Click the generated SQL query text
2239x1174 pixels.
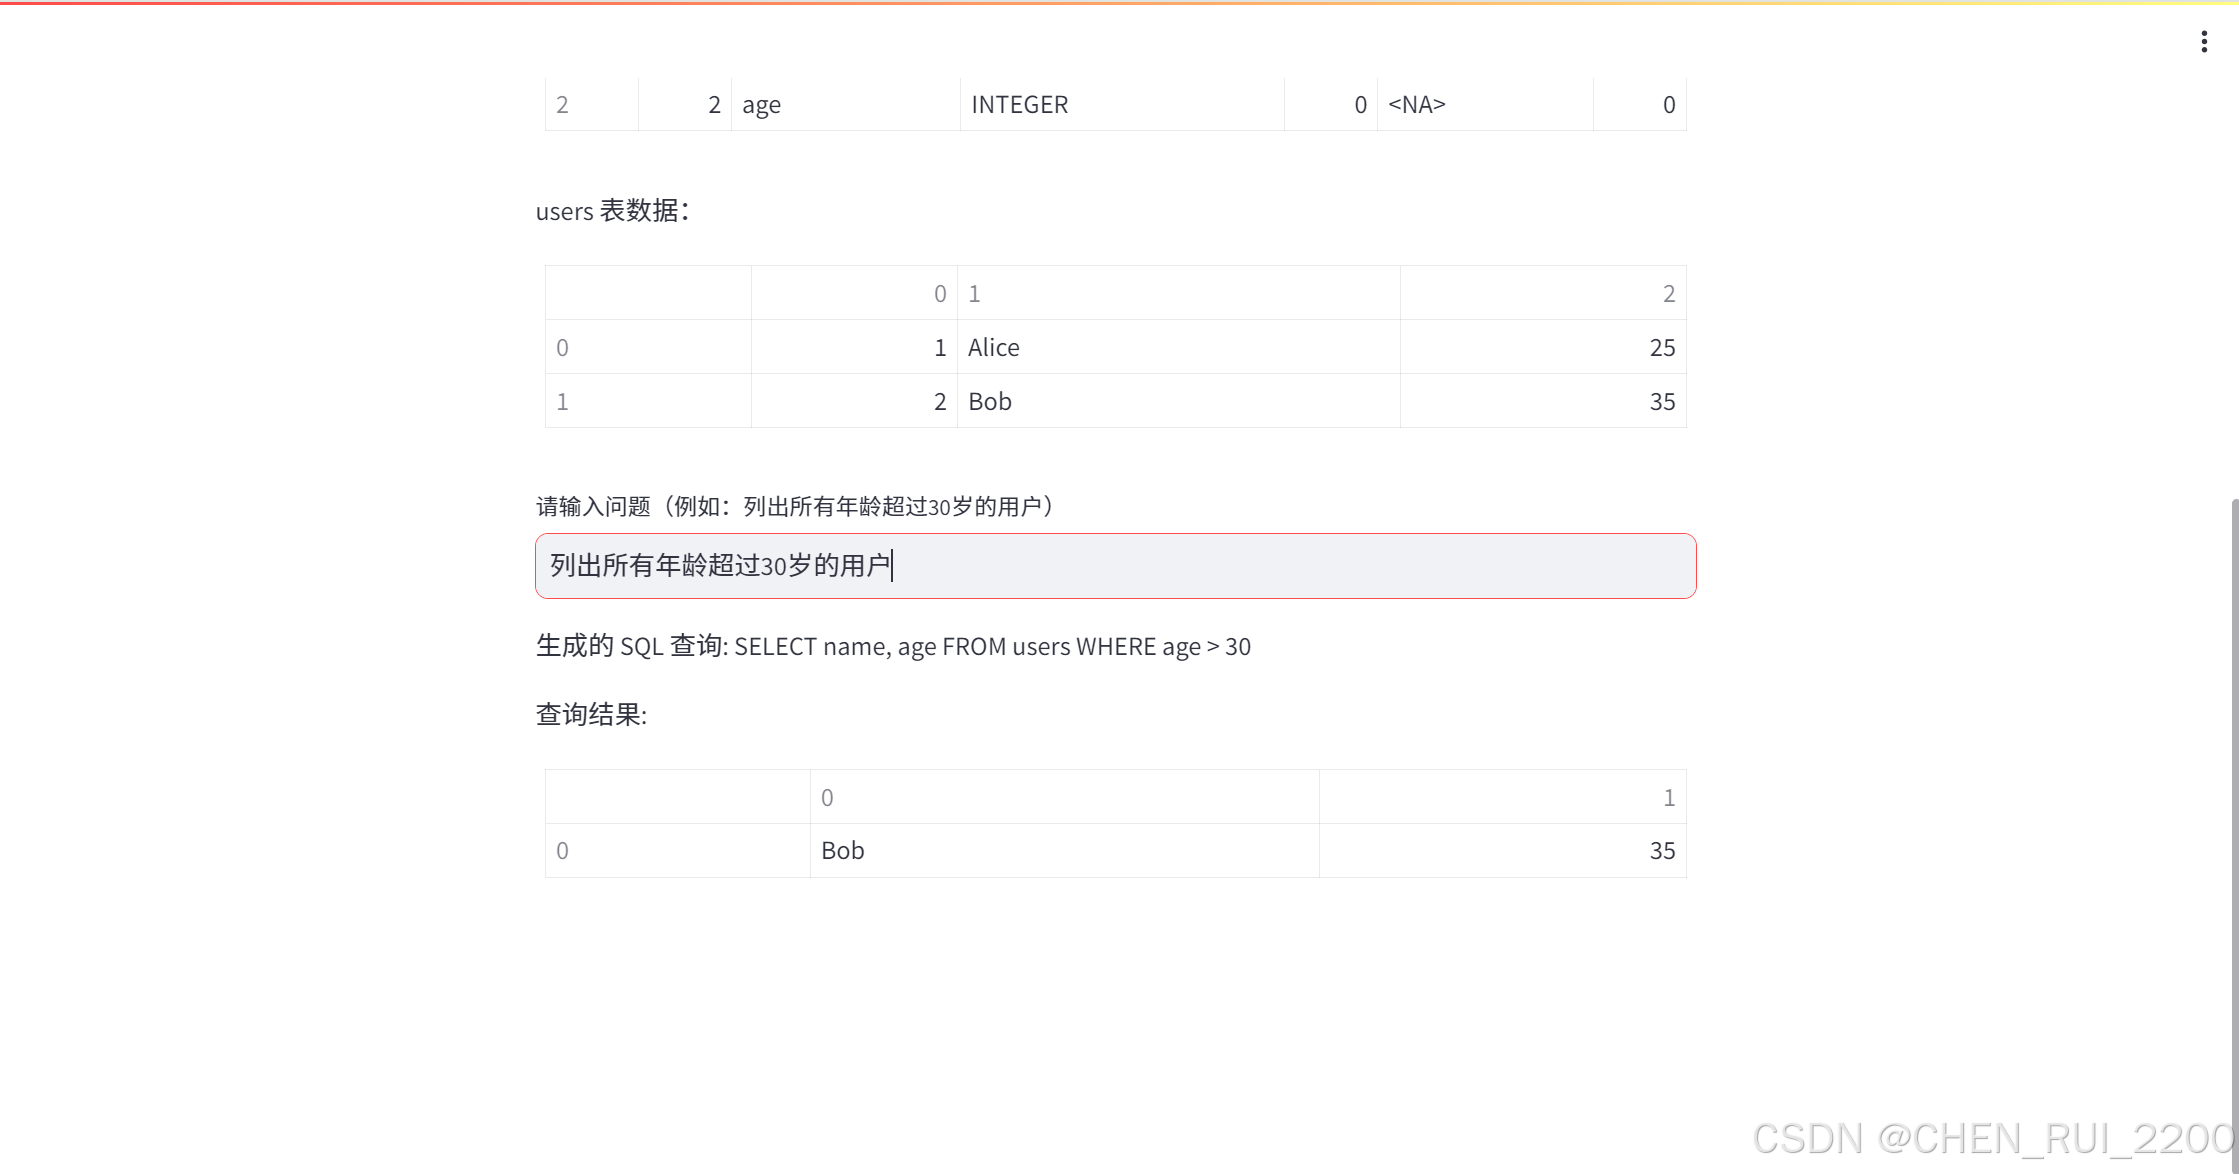pyautogui.click(x=991, y=647)
